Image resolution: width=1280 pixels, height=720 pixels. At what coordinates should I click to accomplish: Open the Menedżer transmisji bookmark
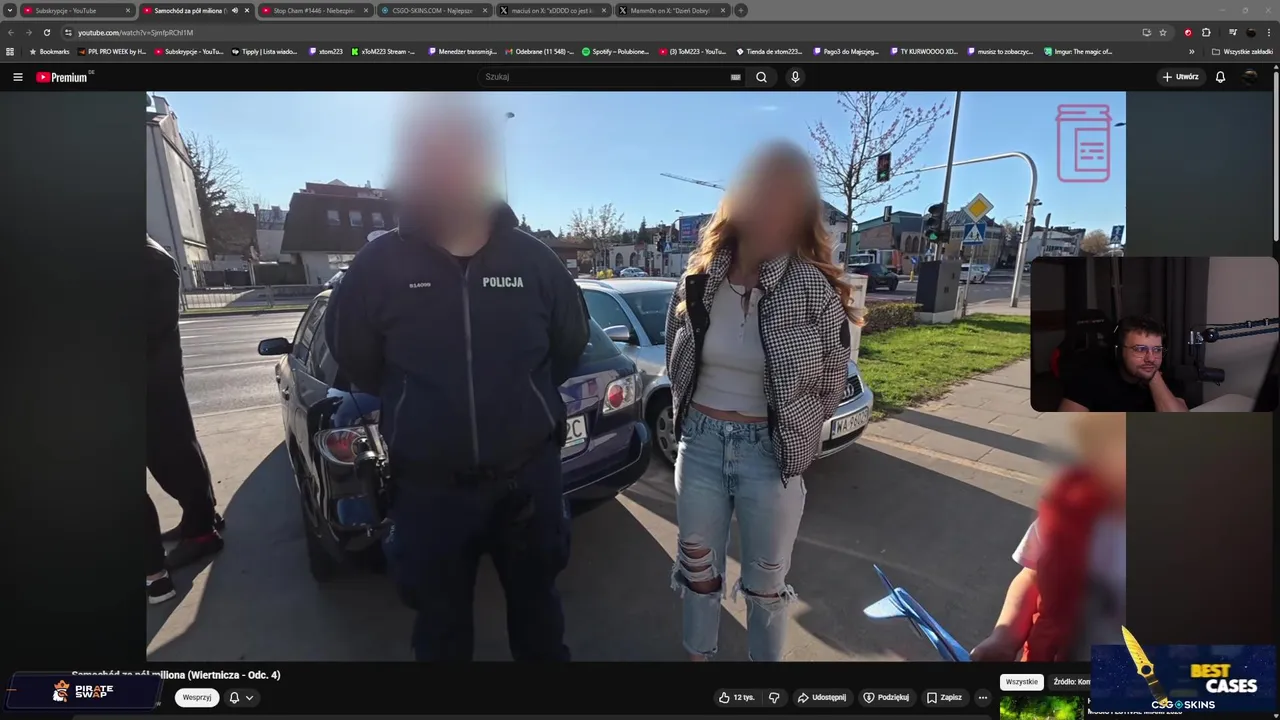(x=462, y=51)
